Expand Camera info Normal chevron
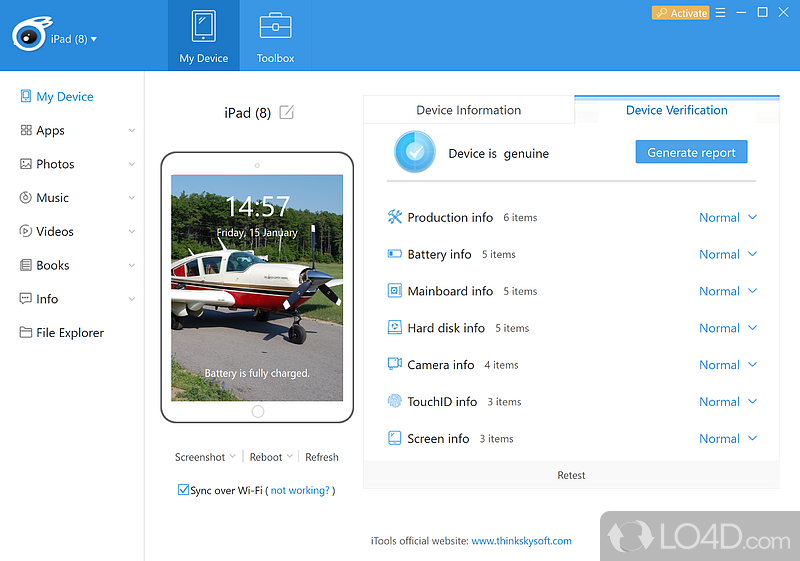This screenshot has width=800, height=561. [x=753, y=365]
